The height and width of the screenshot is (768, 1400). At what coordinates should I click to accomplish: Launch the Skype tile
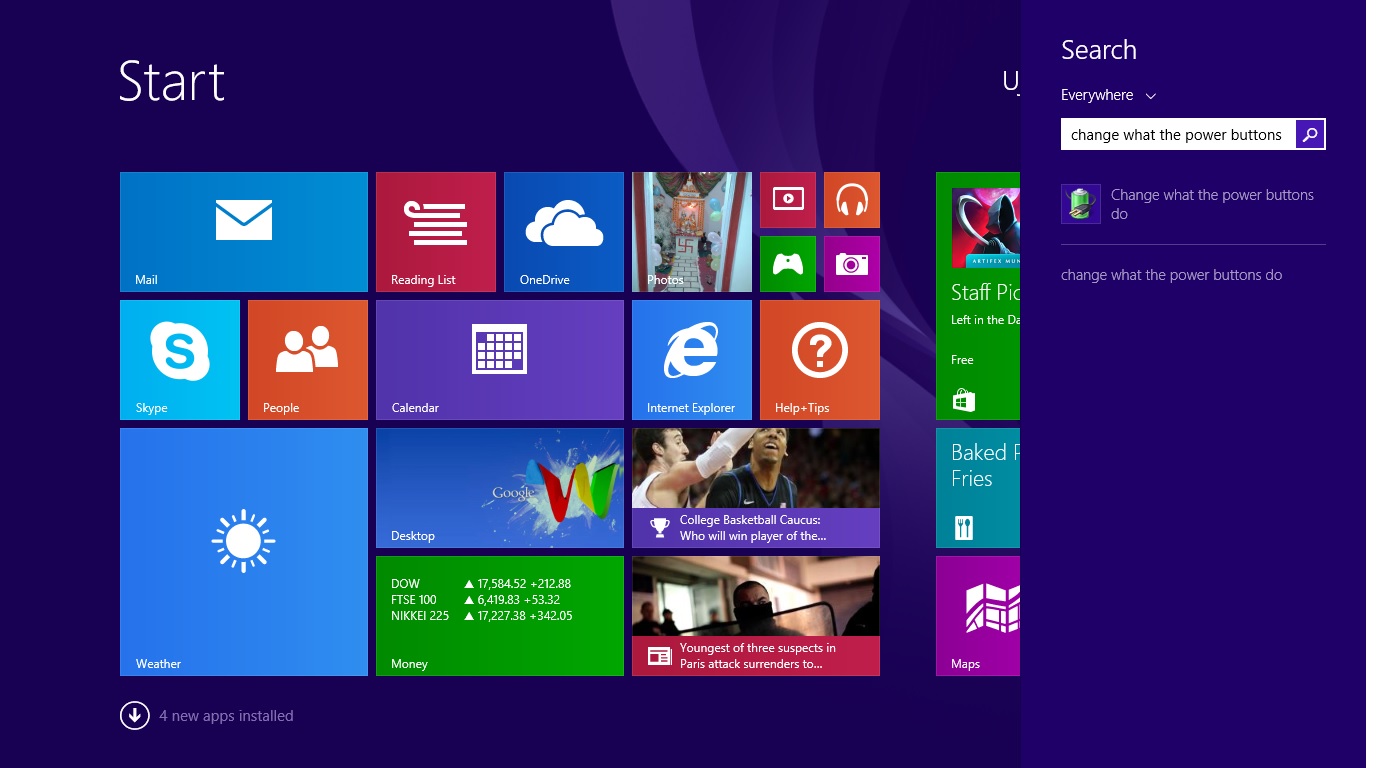click(x=180, y=360)
